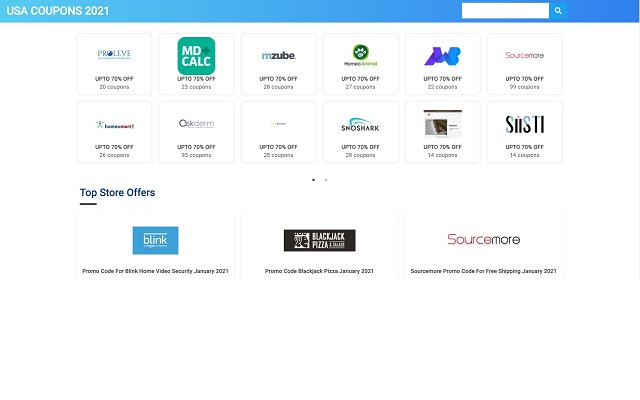The image size is (640, 400).
Task: Open Promo Code For Blink Home Video Security link
Action: click(156, 271)
